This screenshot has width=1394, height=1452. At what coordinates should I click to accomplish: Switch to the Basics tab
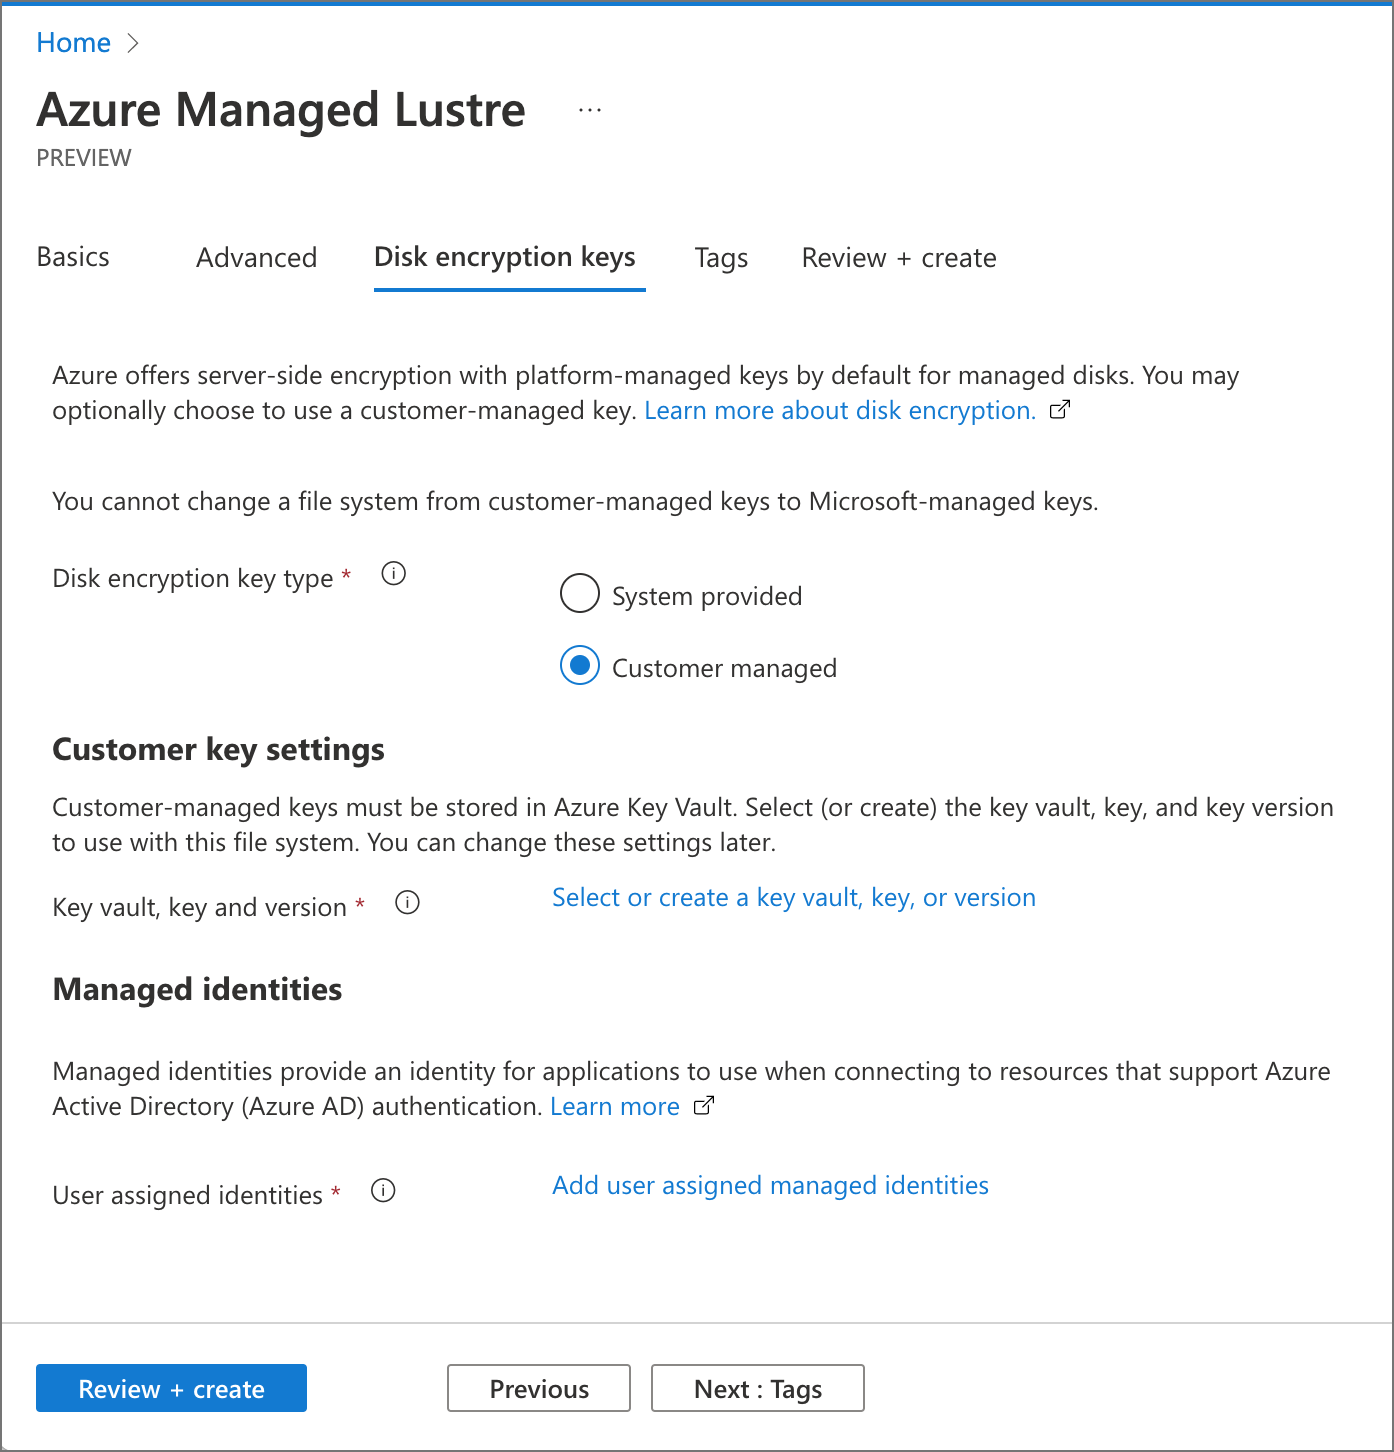pos(73,257)
